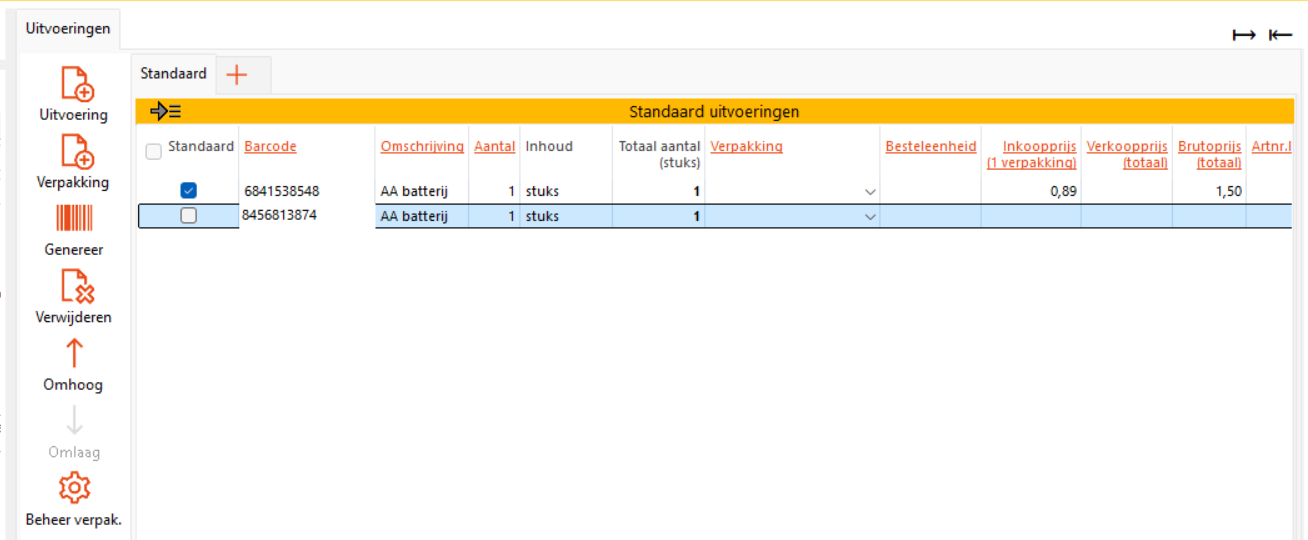
Task: Click the Verwijderen delete icon
Action: pyautogui.click(x=76, y=287)
